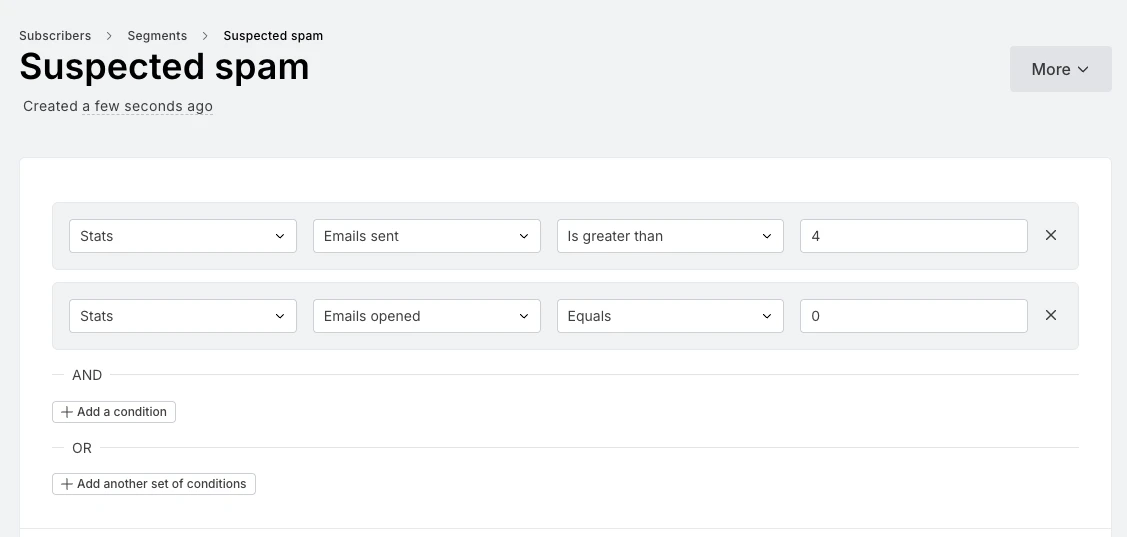
Task: Open the More actions menu
Action: point(1060,69)
